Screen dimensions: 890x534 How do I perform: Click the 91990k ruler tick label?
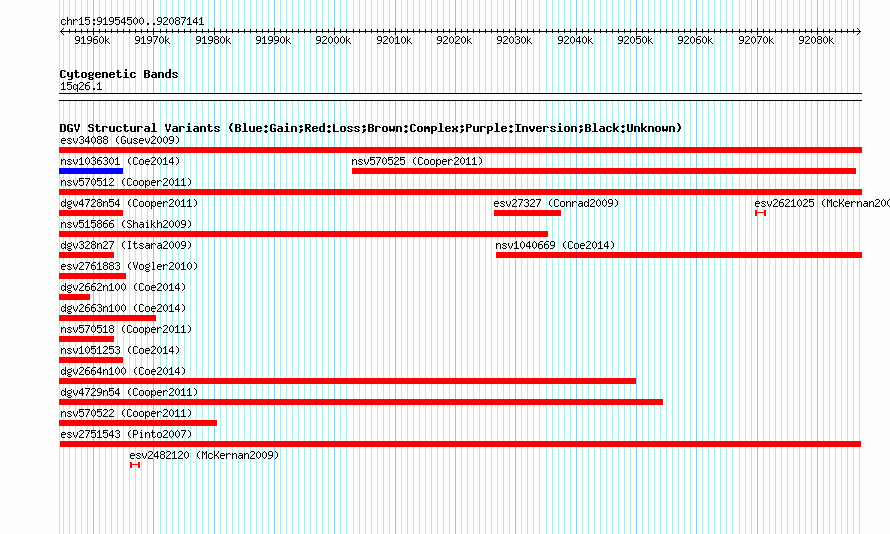coord(273,40)
